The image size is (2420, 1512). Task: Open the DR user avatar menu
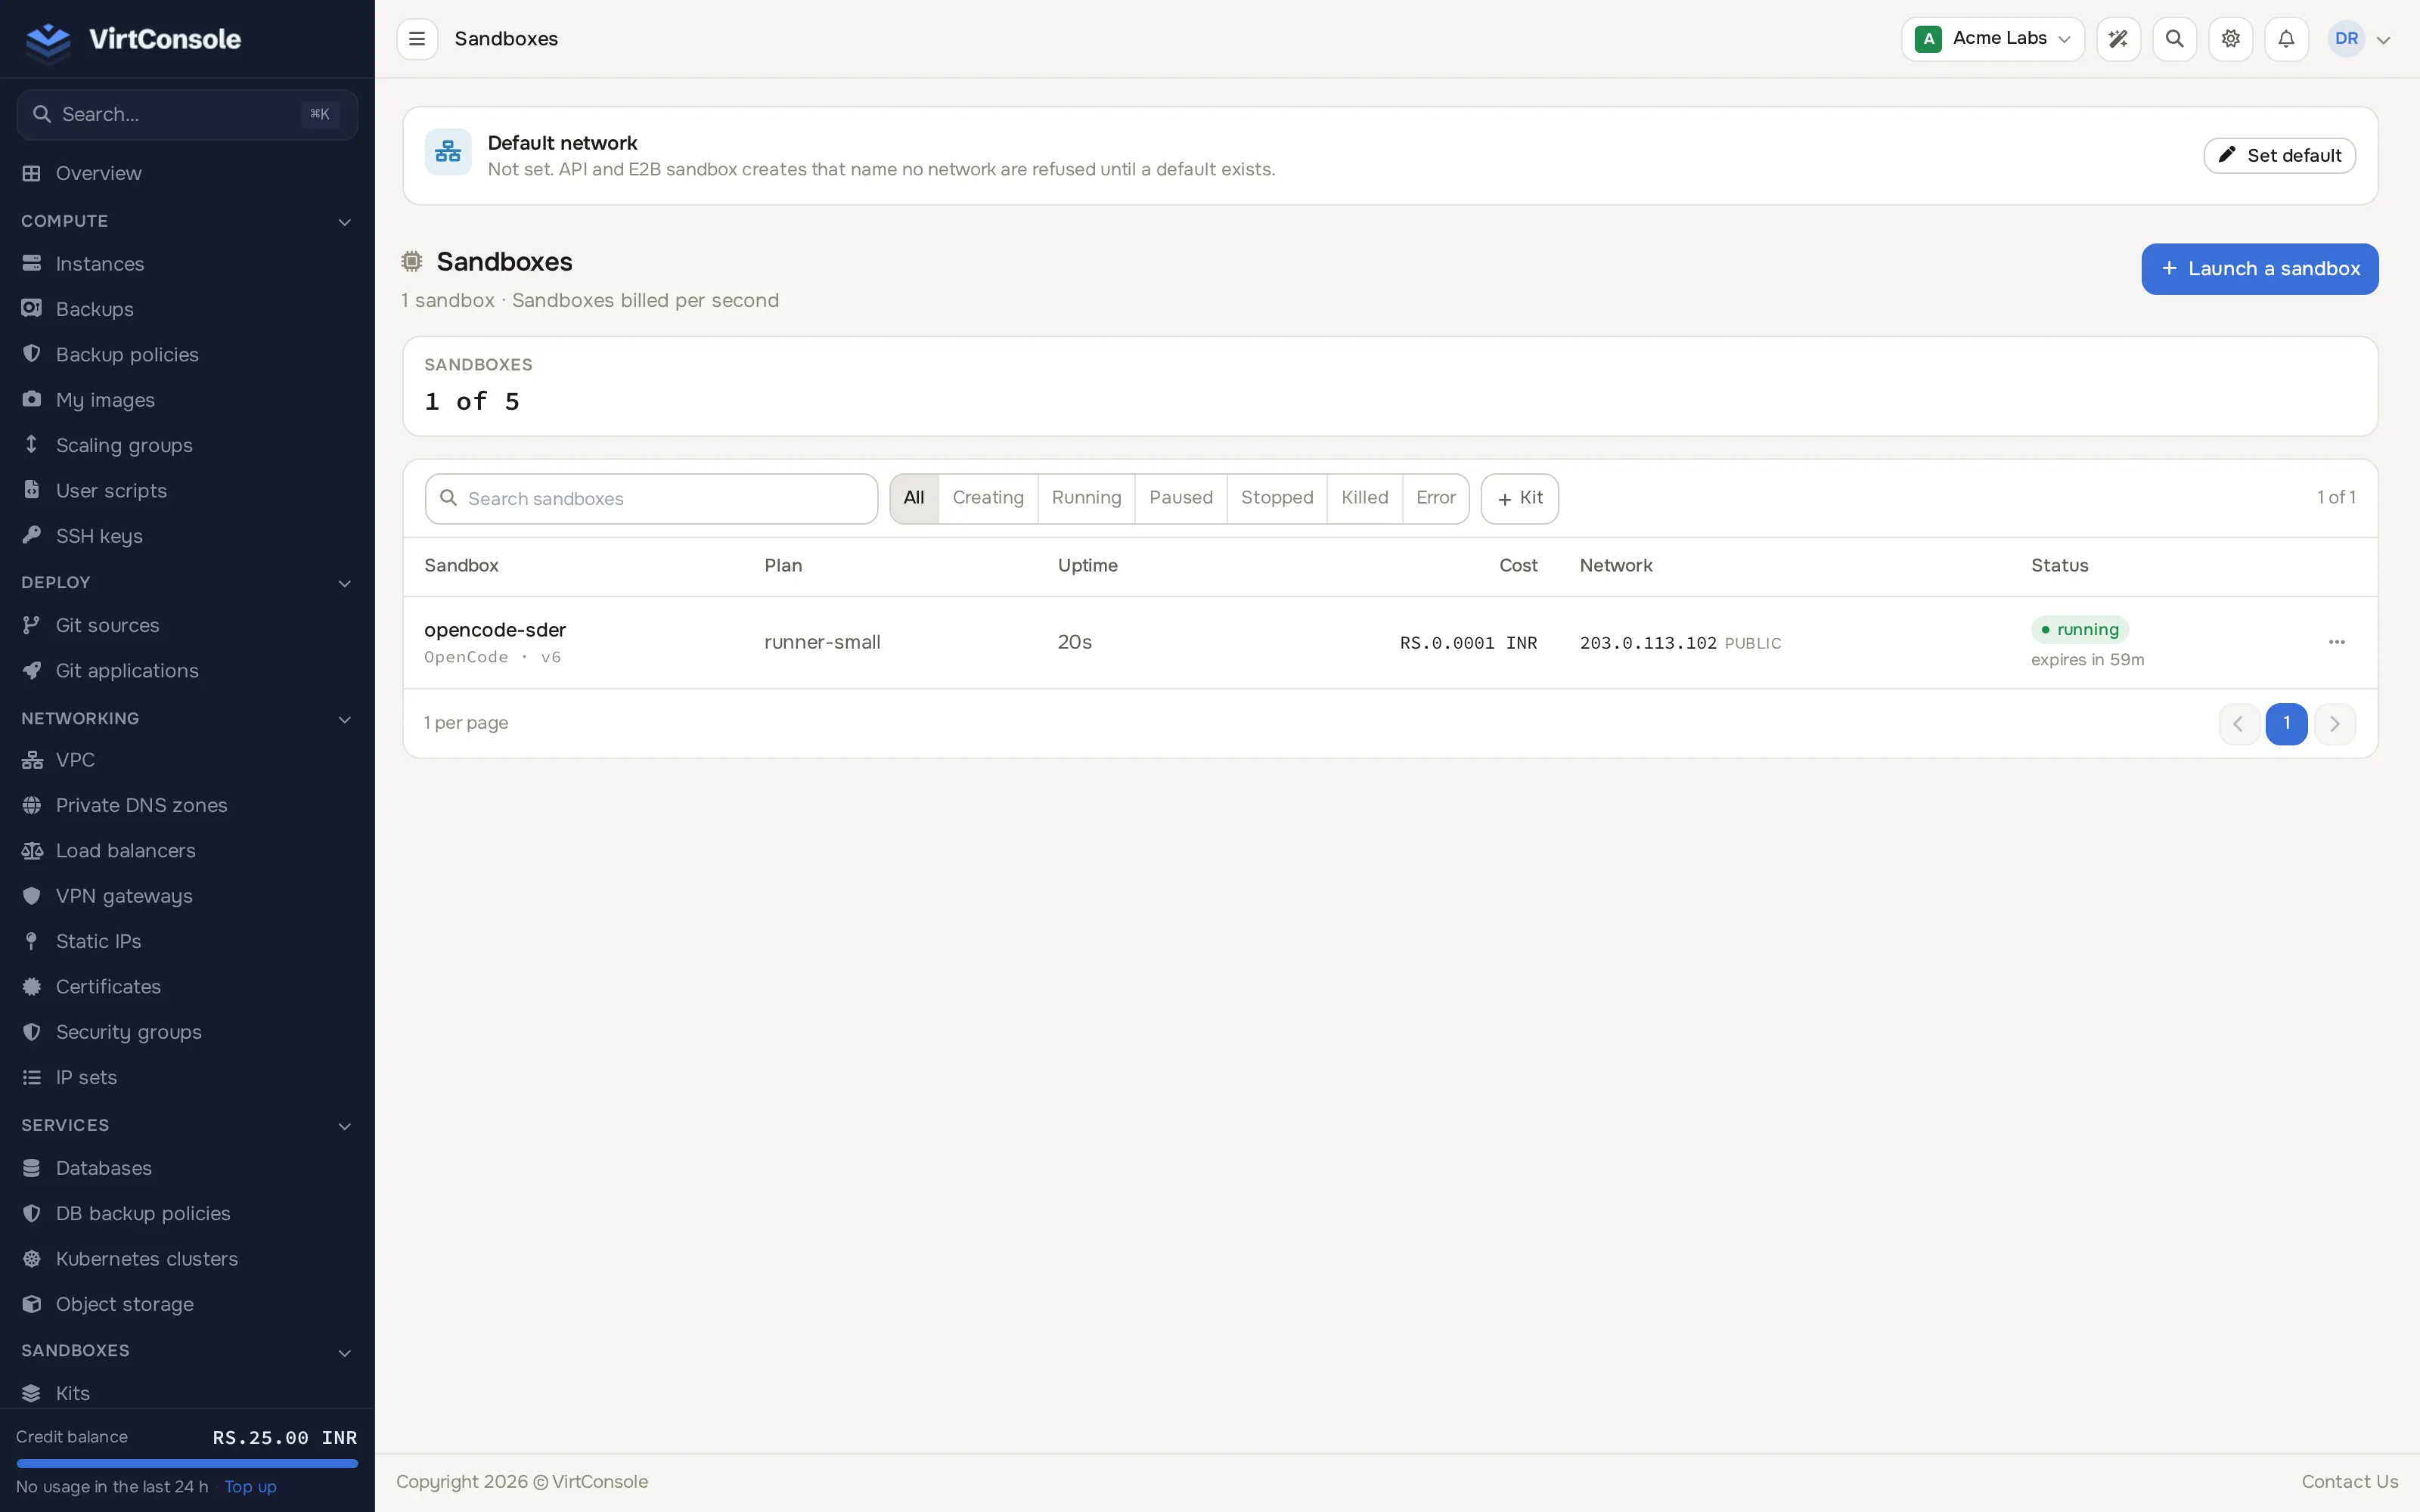2359,39
